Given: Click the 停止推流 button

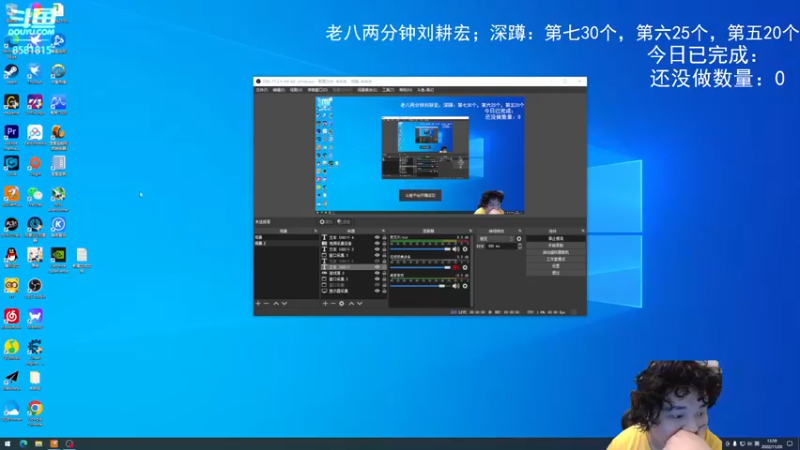Looking at the screenshot, I should pos(556,238).
